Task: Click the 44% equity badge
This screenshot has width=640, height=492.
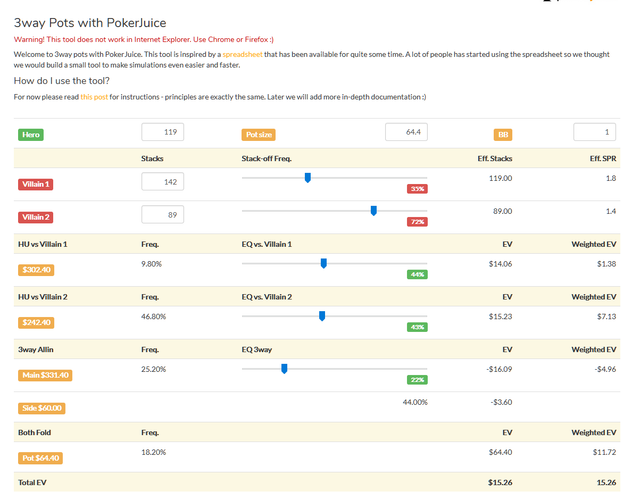Action: (417, 274)
